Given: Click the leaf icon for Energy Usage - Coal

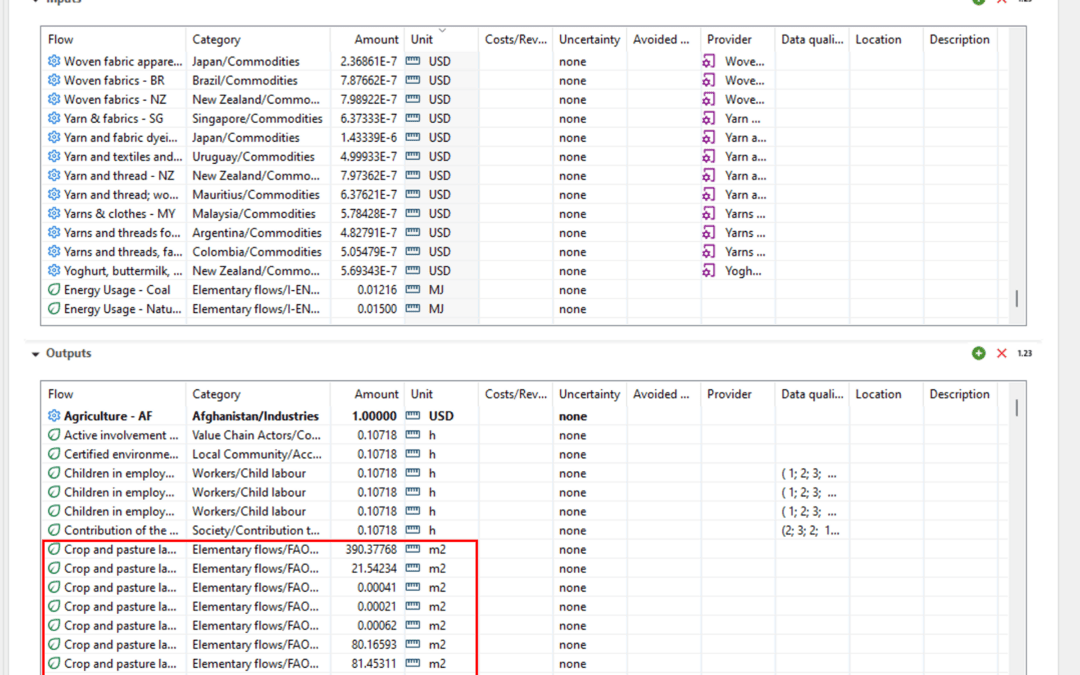Looking at the screenshot, I should [x=54, y=290].
